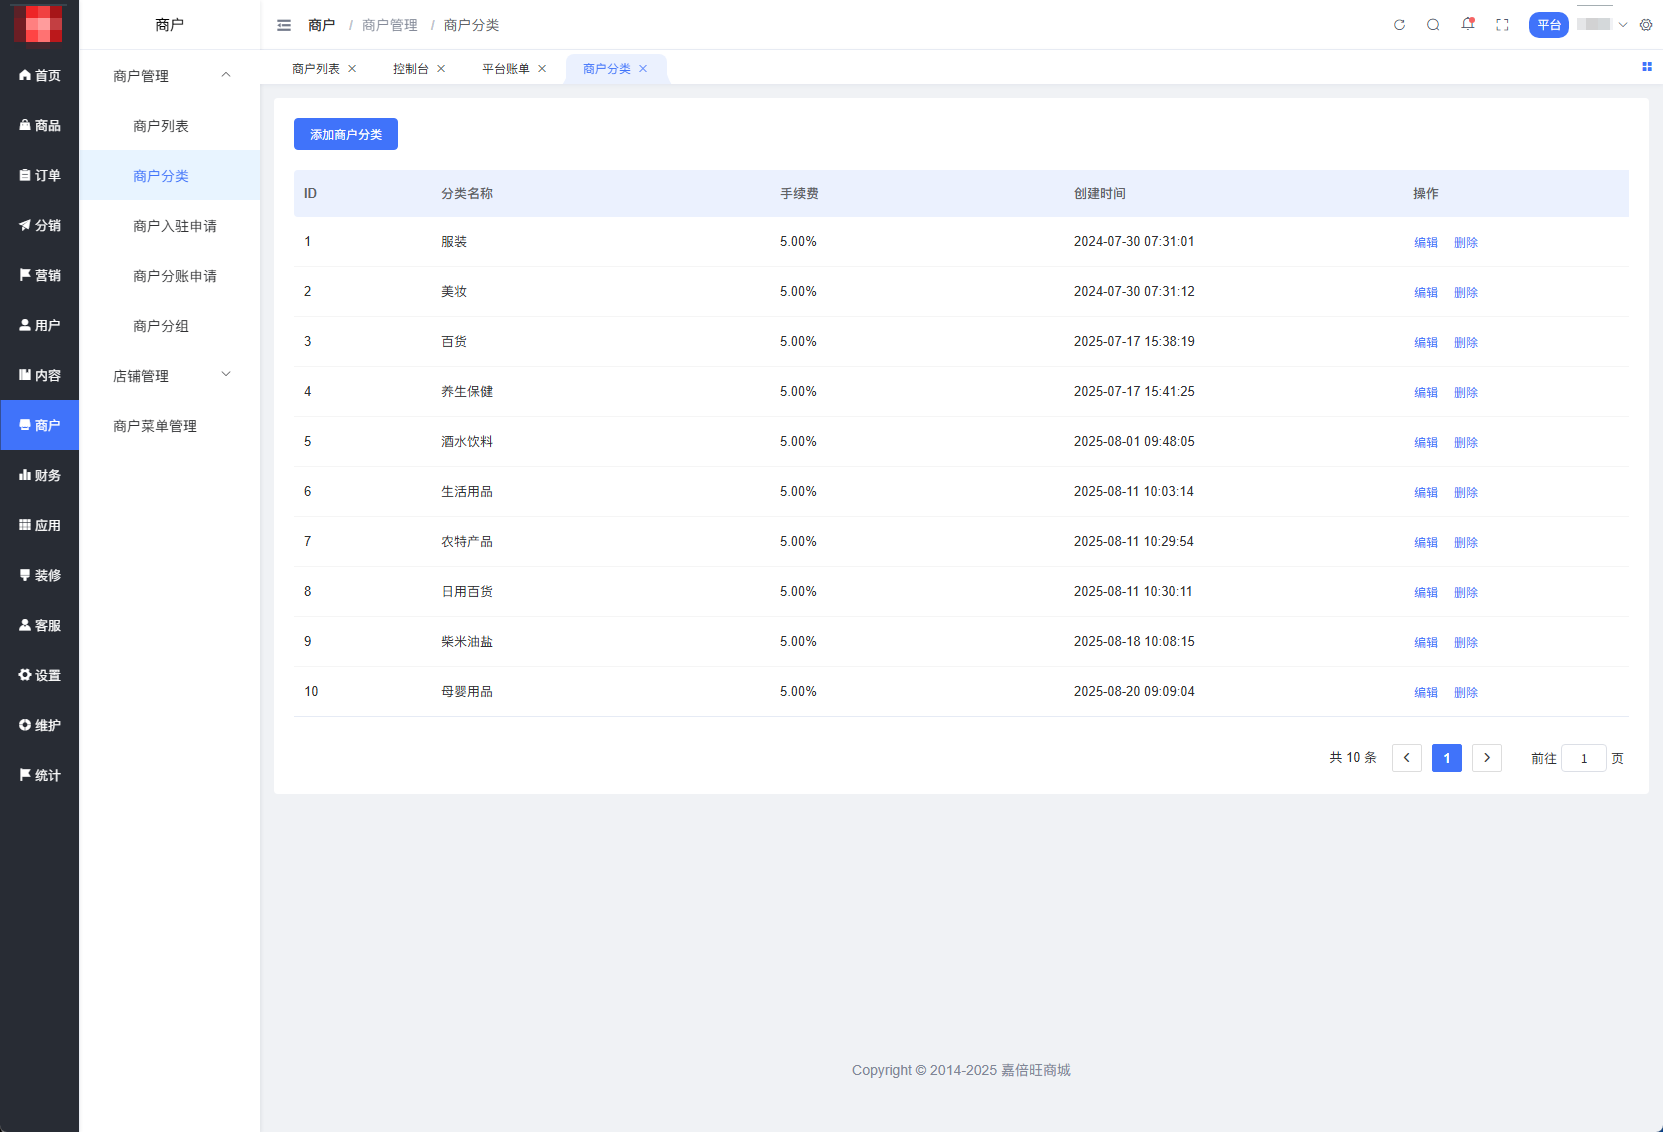Open 订单 section in left sidebar
Viewport: 1663px width, 1132px height.
click(x=40, y=175)
